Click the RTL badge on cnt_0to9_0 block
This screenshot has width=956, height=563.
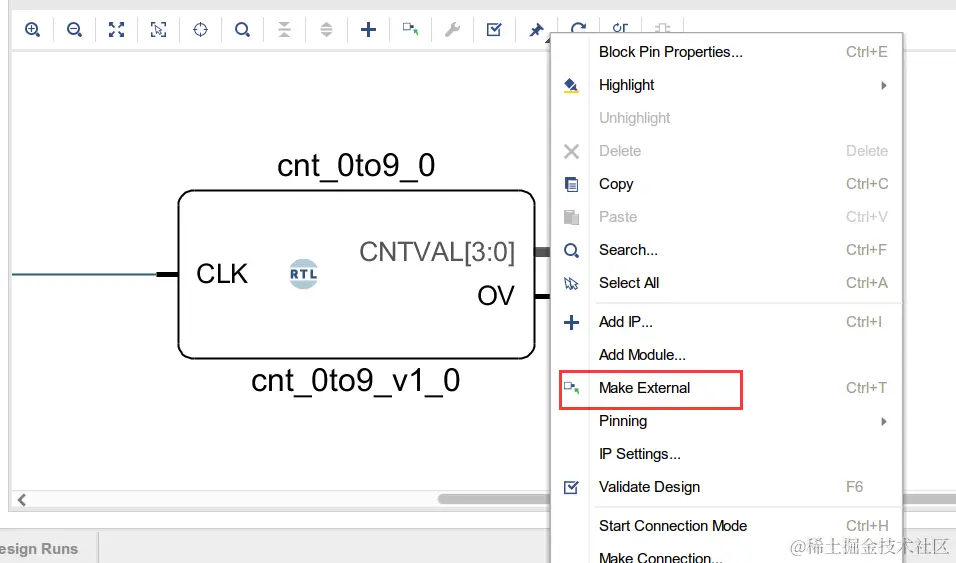click(x=303, y=274)
